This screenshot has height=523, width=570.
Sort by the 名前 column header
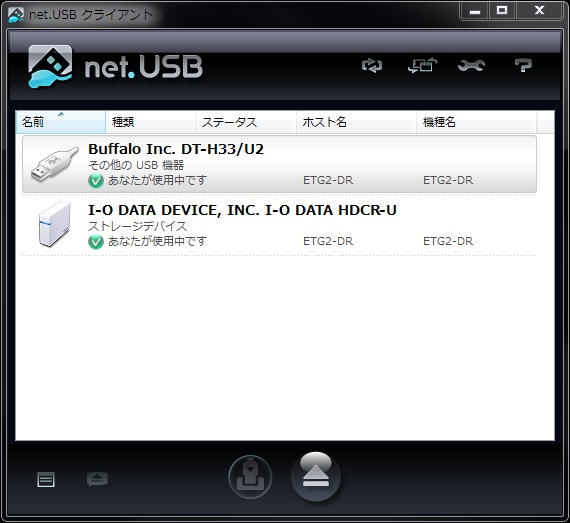coord(61,122)
